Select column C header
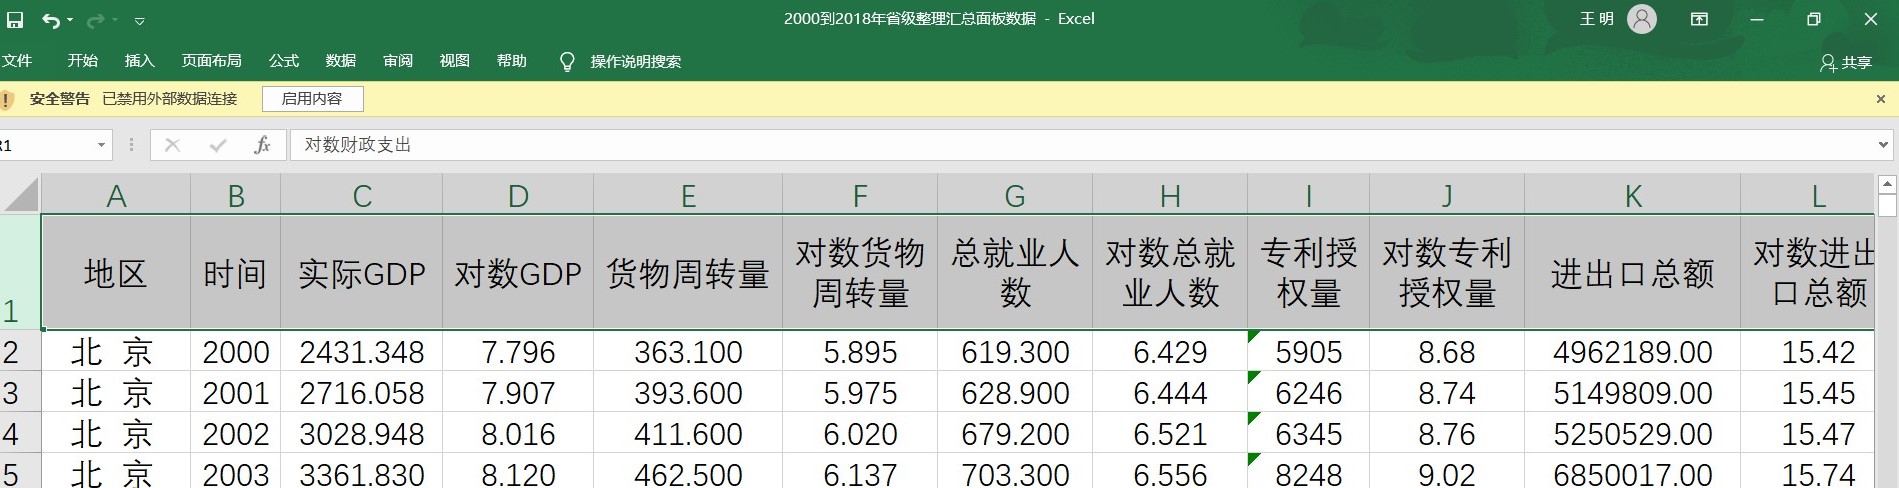Image resolution: width=1899 pixels, height=488 pixels. point(362,195)
